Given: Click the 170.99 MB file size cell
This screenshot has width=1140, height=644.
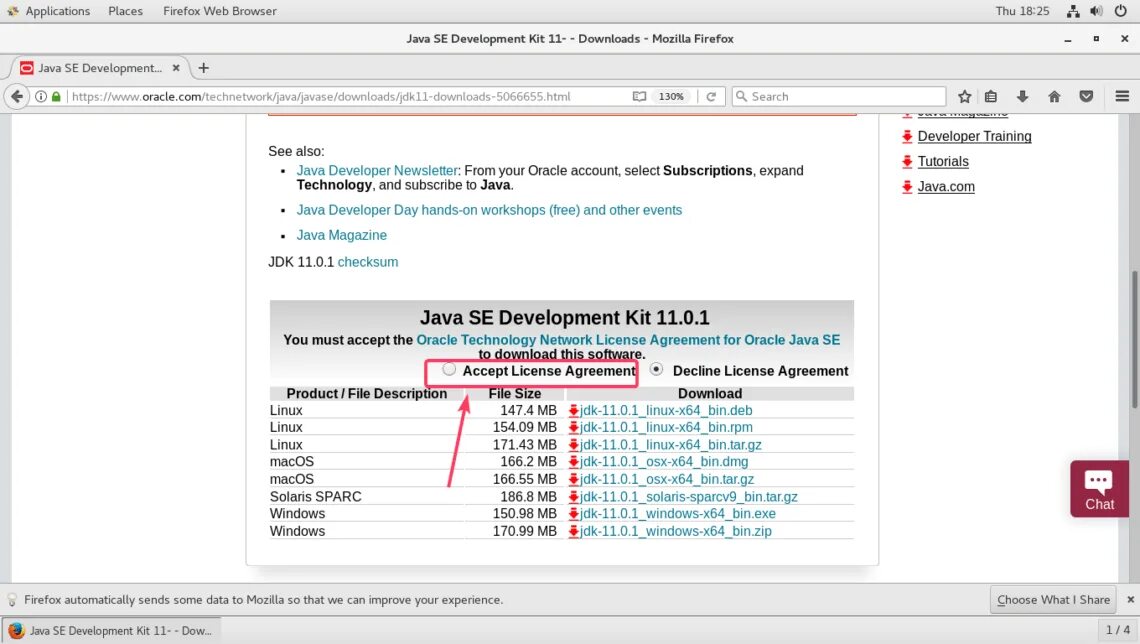Looking at the screenshot, I should click(524, 531).
